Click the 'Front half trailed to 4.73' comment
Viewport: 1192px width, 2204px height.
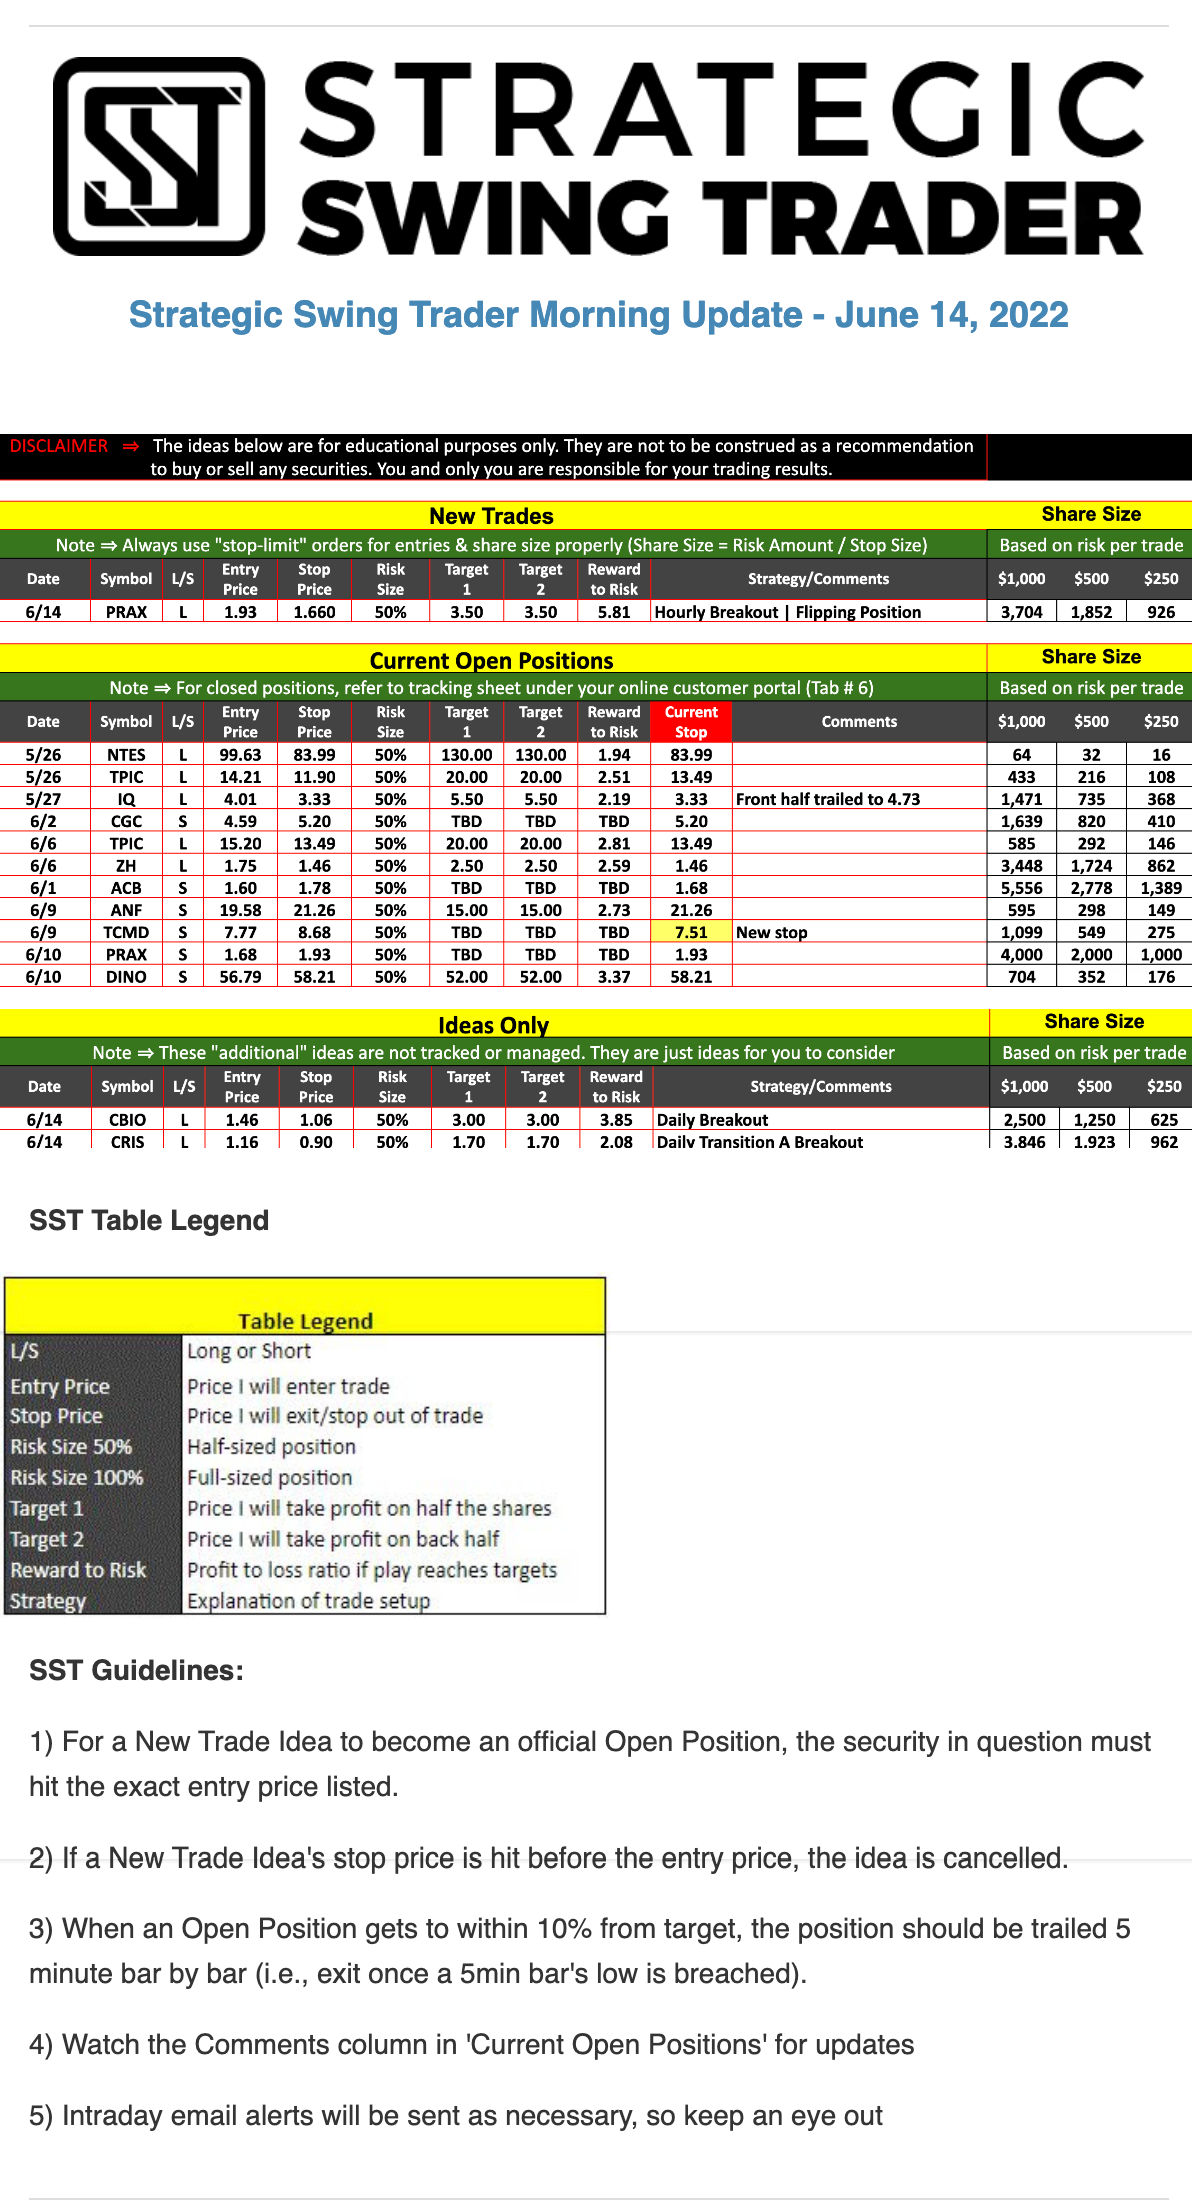(x=827, y=799)
